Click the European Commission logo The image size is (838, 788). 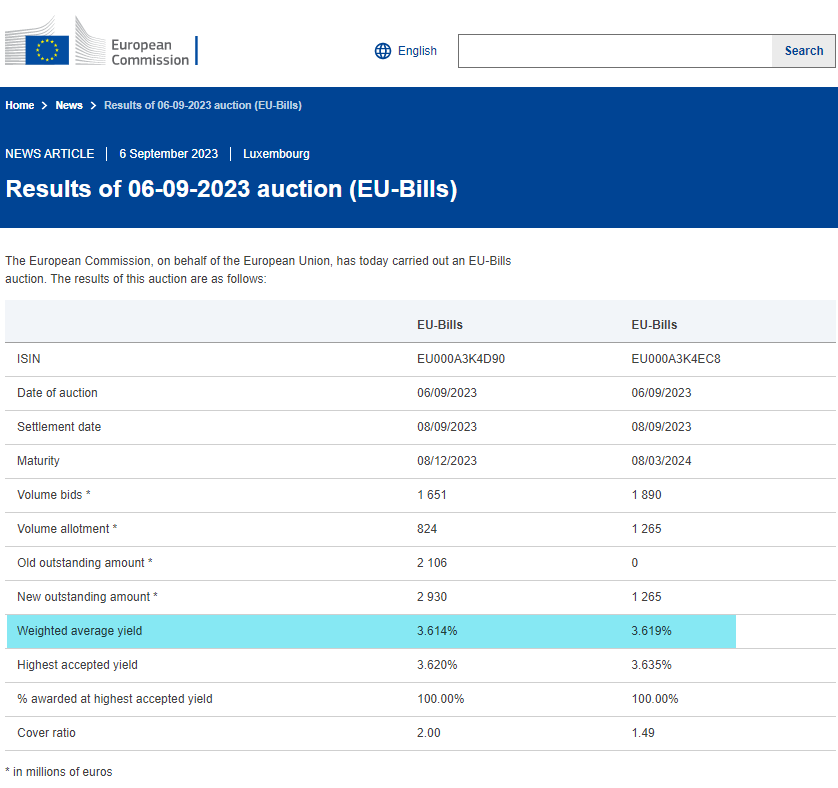click(102, 41)
